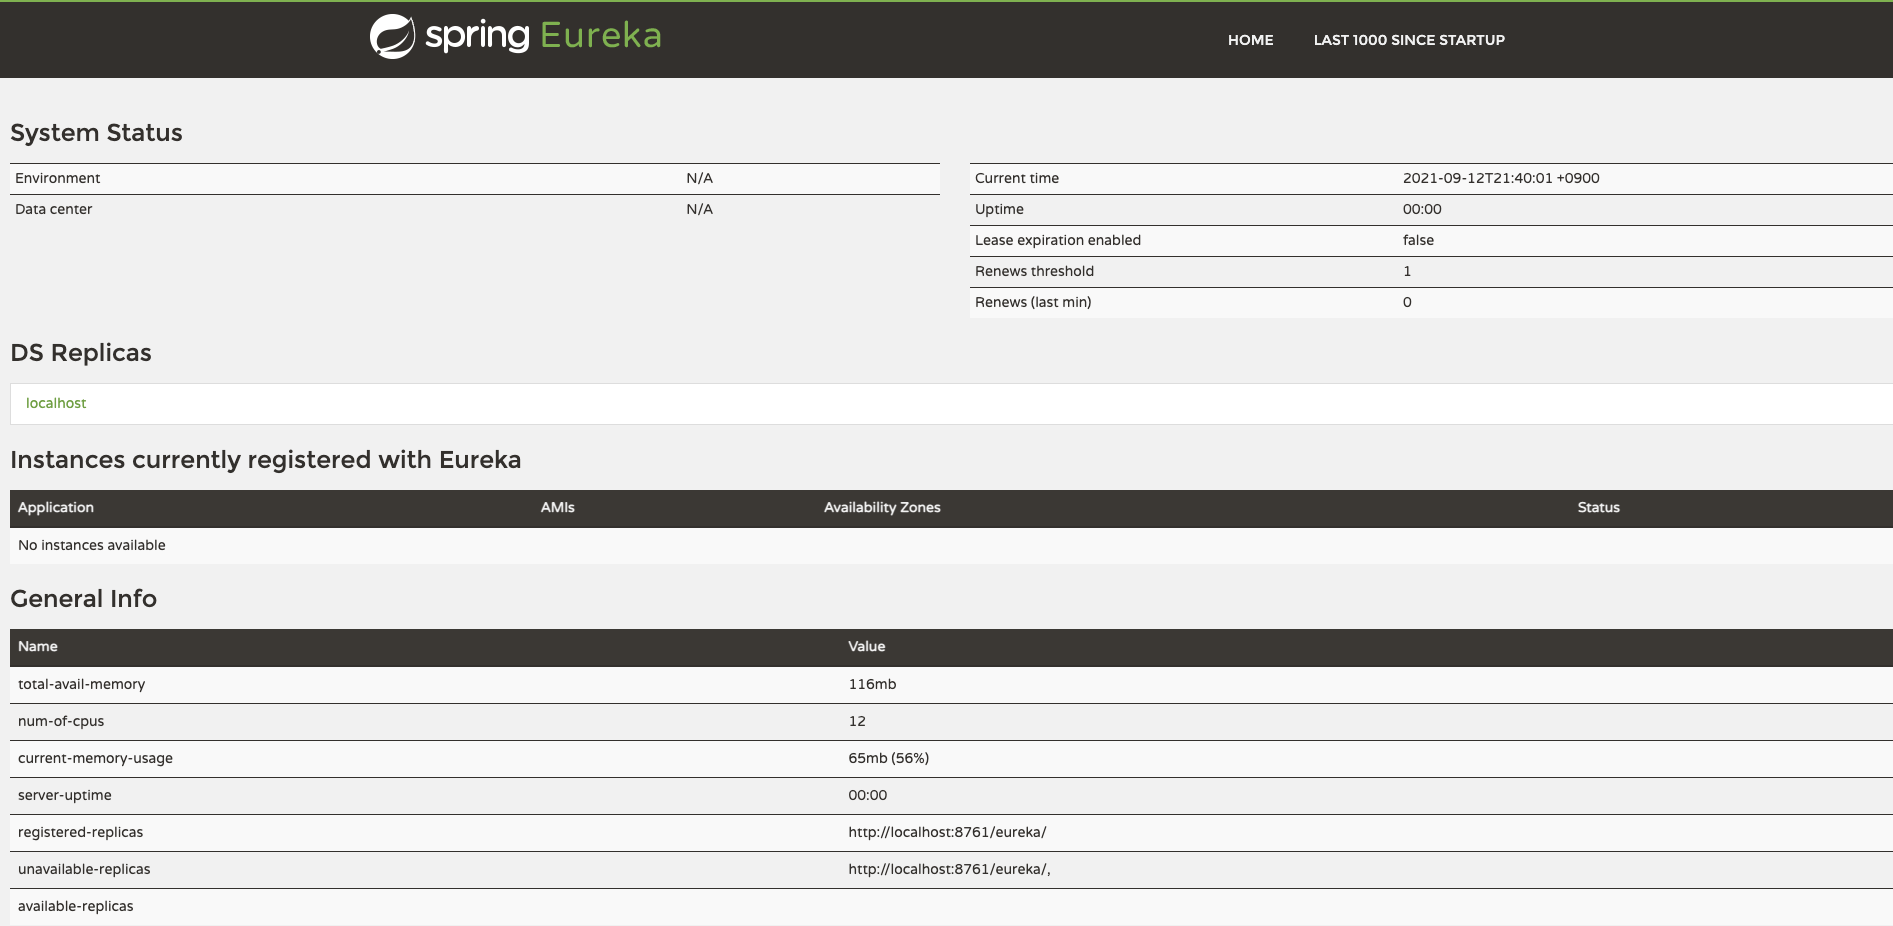Select the 65mb (56%) usage value

889,758
